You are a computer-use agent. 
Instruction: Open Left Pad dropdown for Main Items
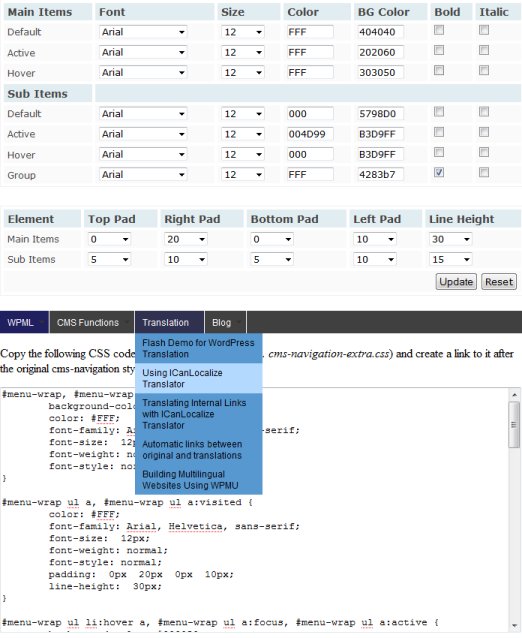click(x=375, y=239)
